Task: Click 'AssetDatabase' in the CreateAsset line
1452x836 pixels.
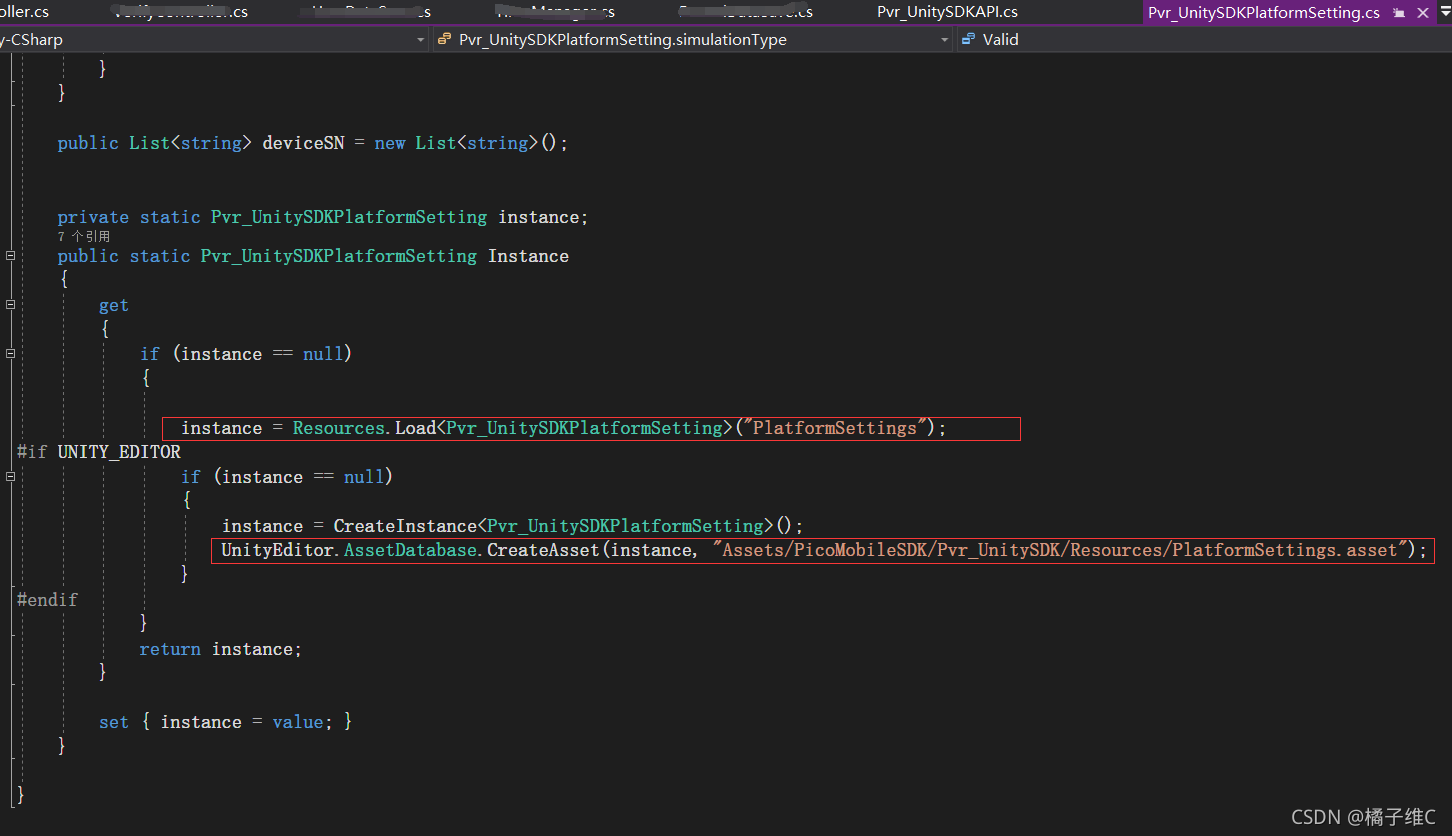Action: coord(410,550)
